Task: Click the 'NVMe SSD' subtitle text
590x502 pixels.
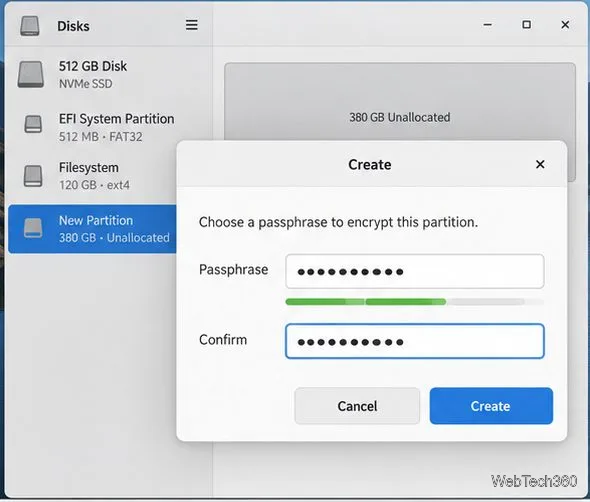Action: tap(85, 84)
